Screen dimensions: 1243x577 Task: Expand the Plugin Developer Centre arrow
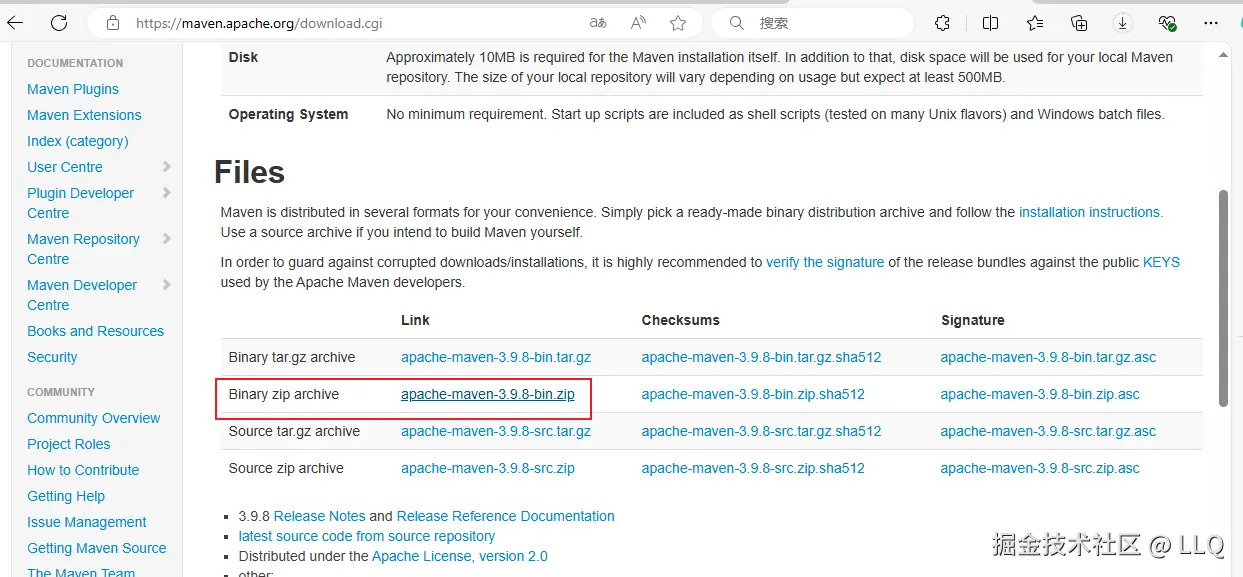(166, 193)
